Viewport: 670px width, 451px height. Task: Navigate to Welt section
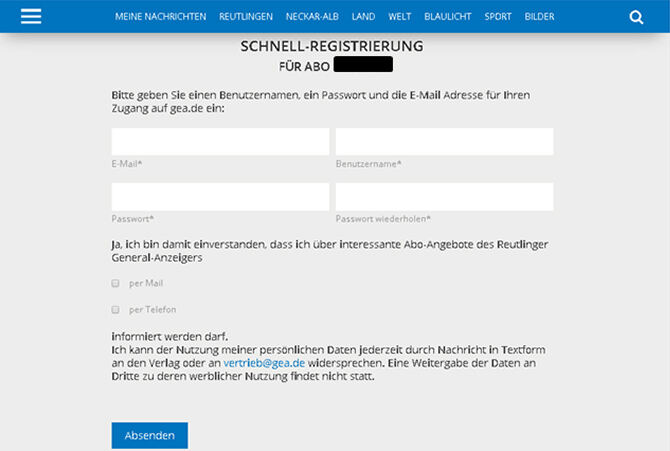[x=400, y=17]
